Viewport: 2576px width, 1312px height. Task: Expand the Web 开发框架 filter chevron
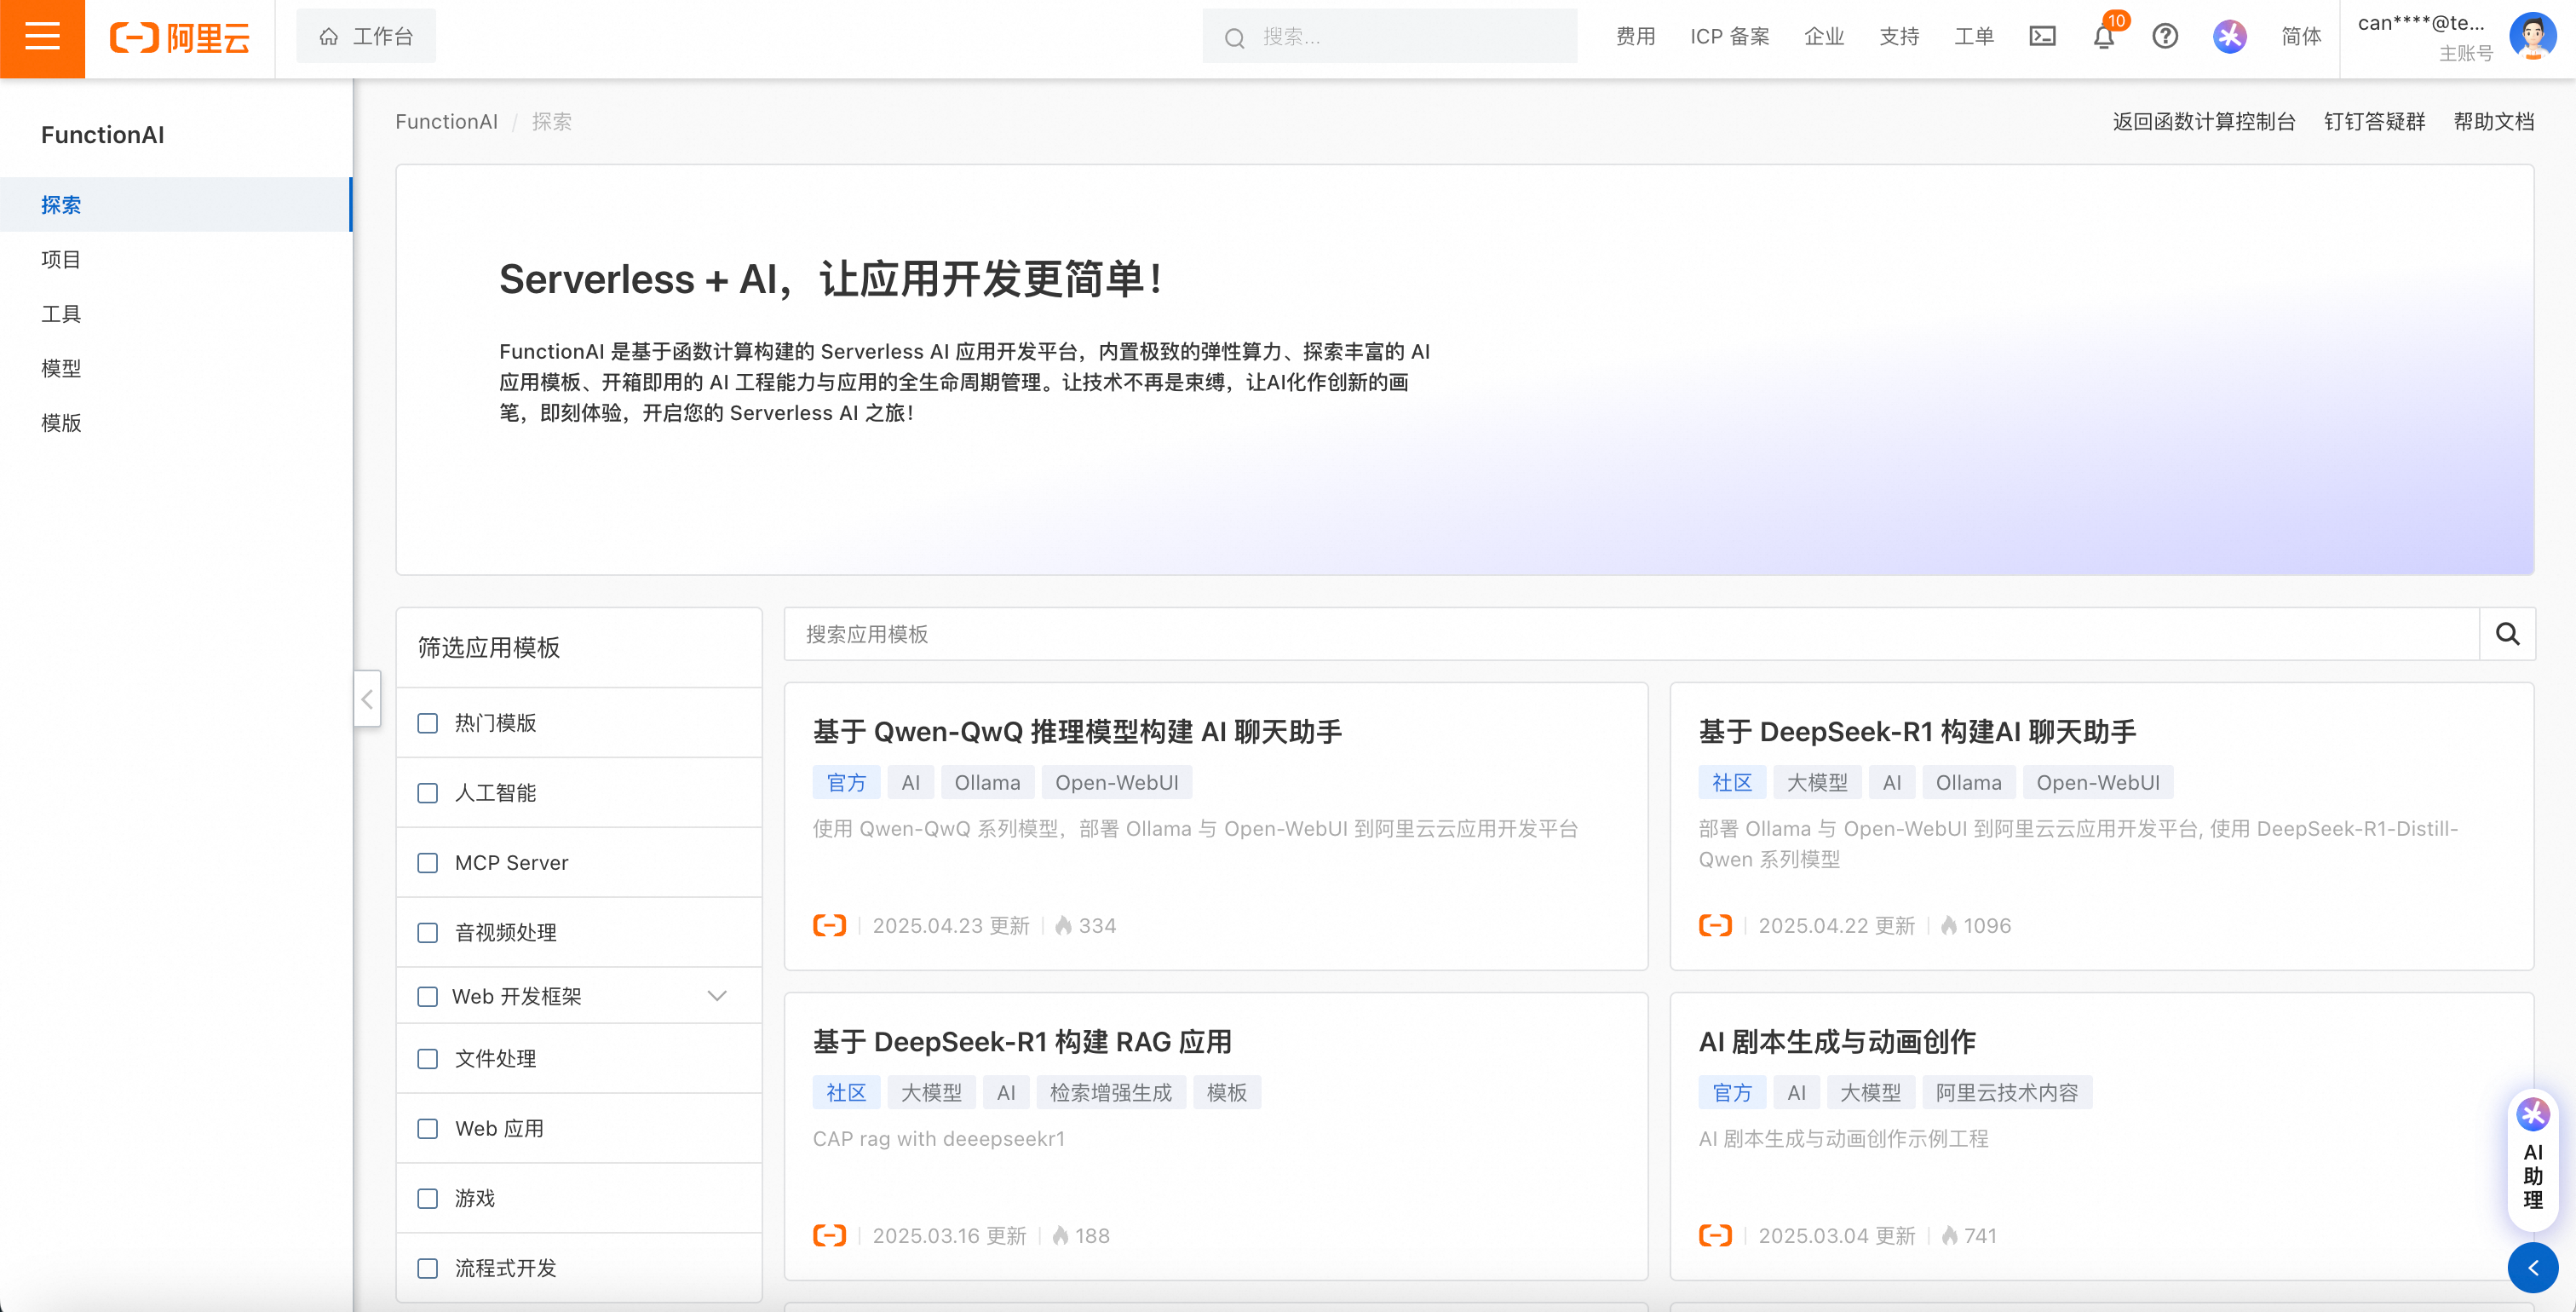tap(717, 996)
